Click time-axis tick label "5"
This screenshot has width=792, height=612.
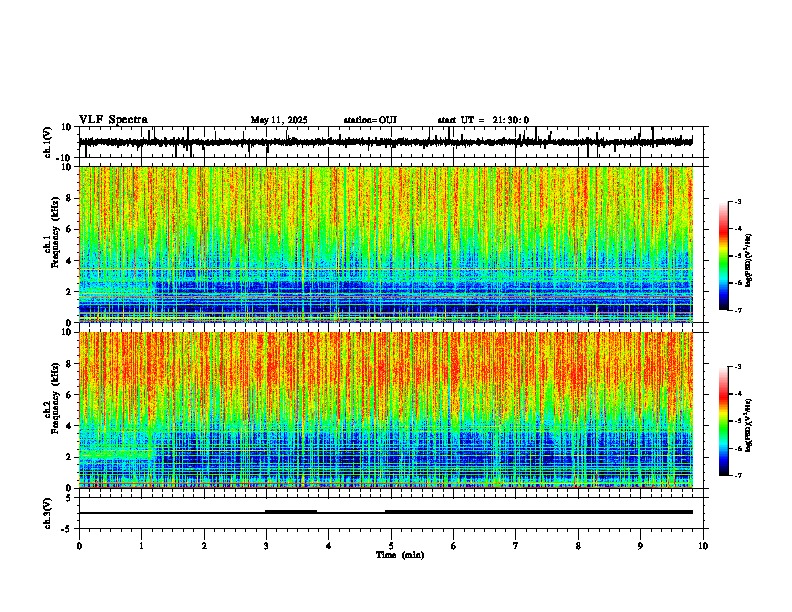[x=391, y=546]
